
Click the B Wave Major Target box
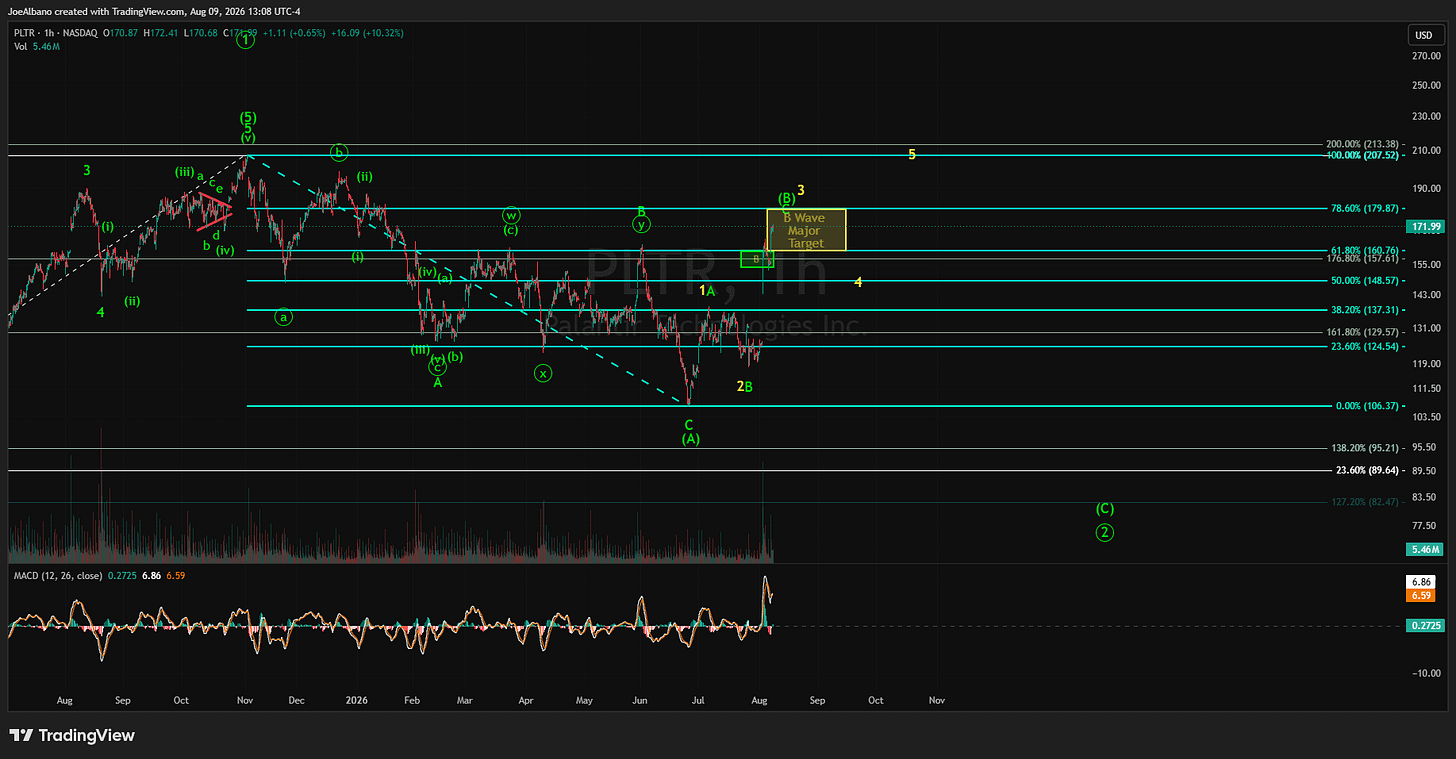click(x=806, y=230)
